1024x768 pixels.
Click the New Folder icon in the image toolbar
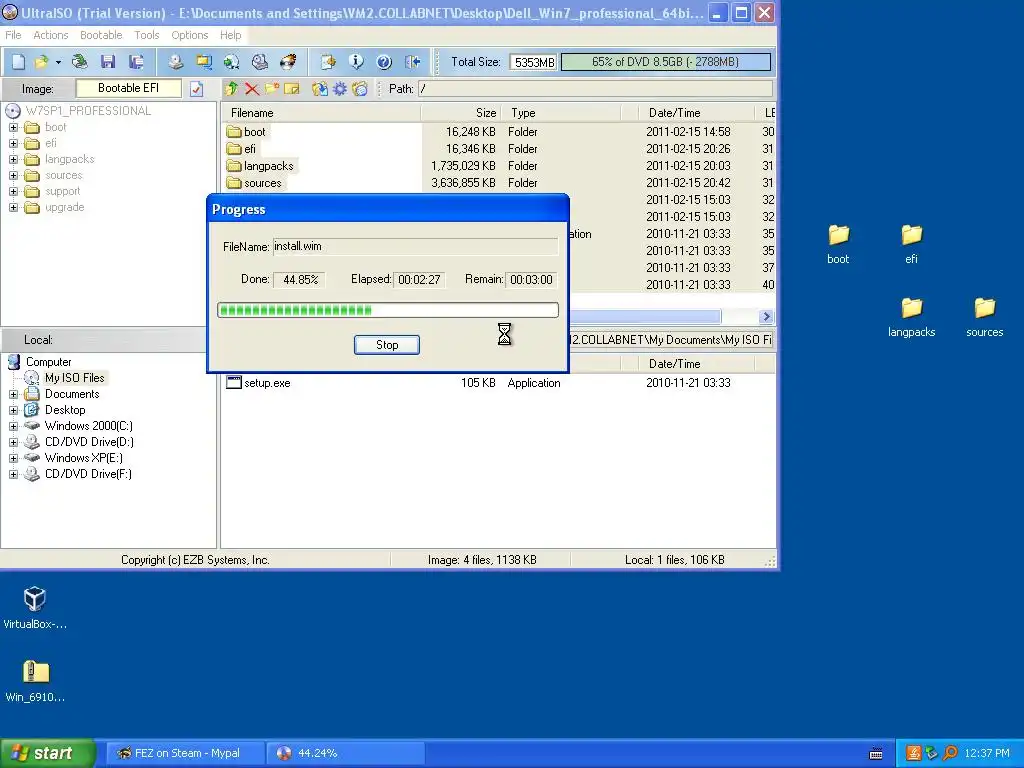click(x=272, y=89)
